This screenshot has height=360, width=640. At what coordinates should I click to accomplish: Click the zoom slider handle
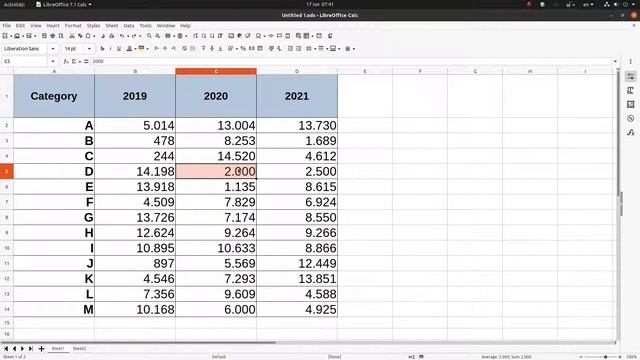tap(606, 357)
